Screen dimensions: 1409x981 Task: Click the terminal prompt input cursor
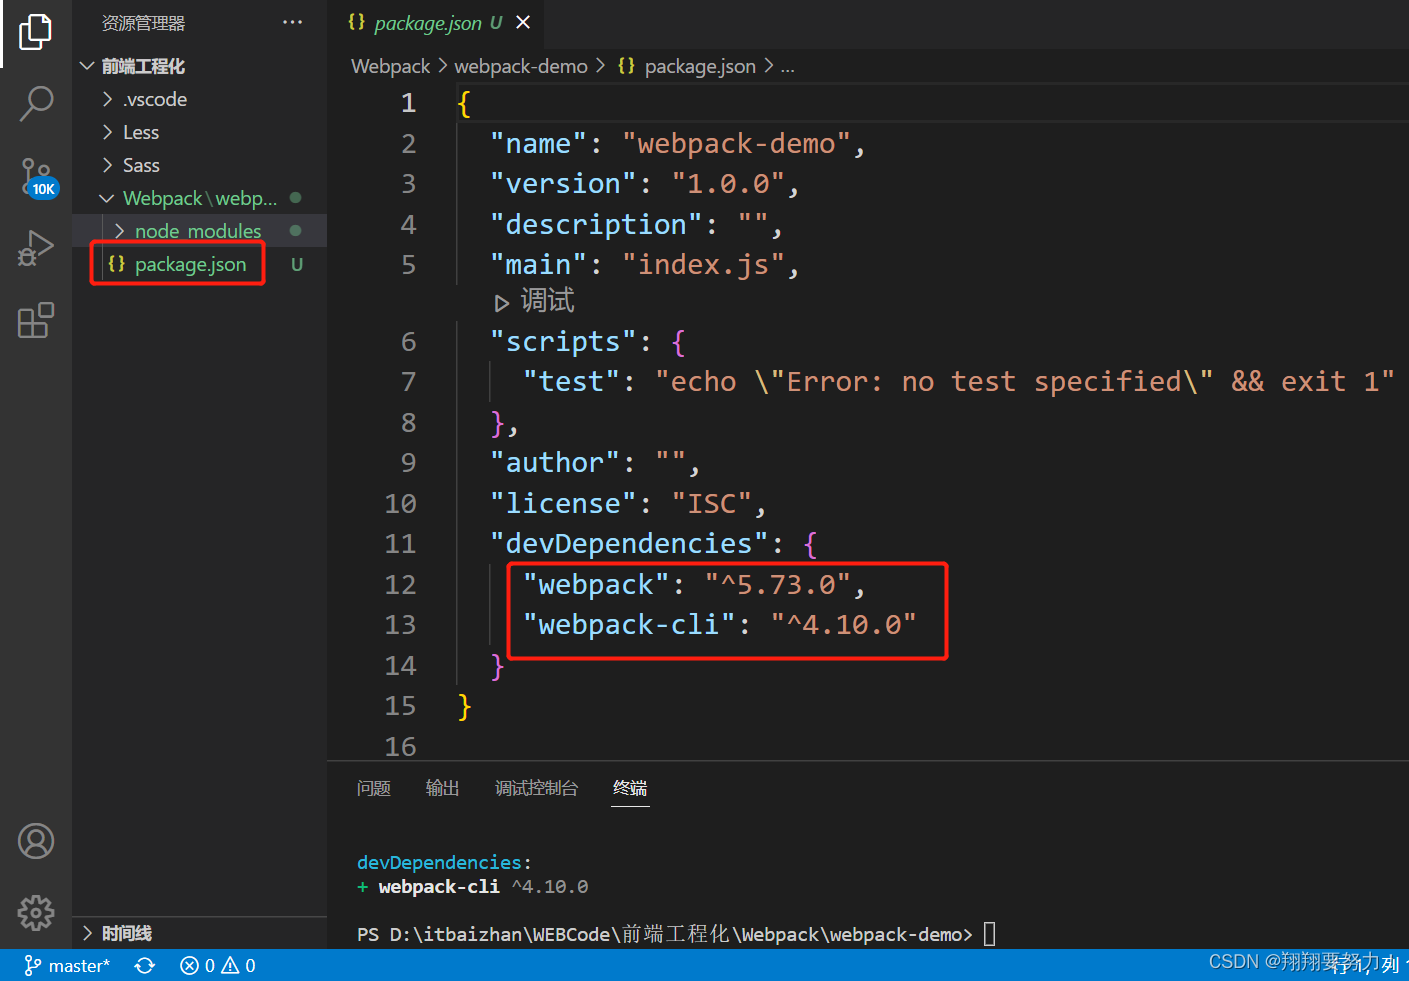[989, 934]
